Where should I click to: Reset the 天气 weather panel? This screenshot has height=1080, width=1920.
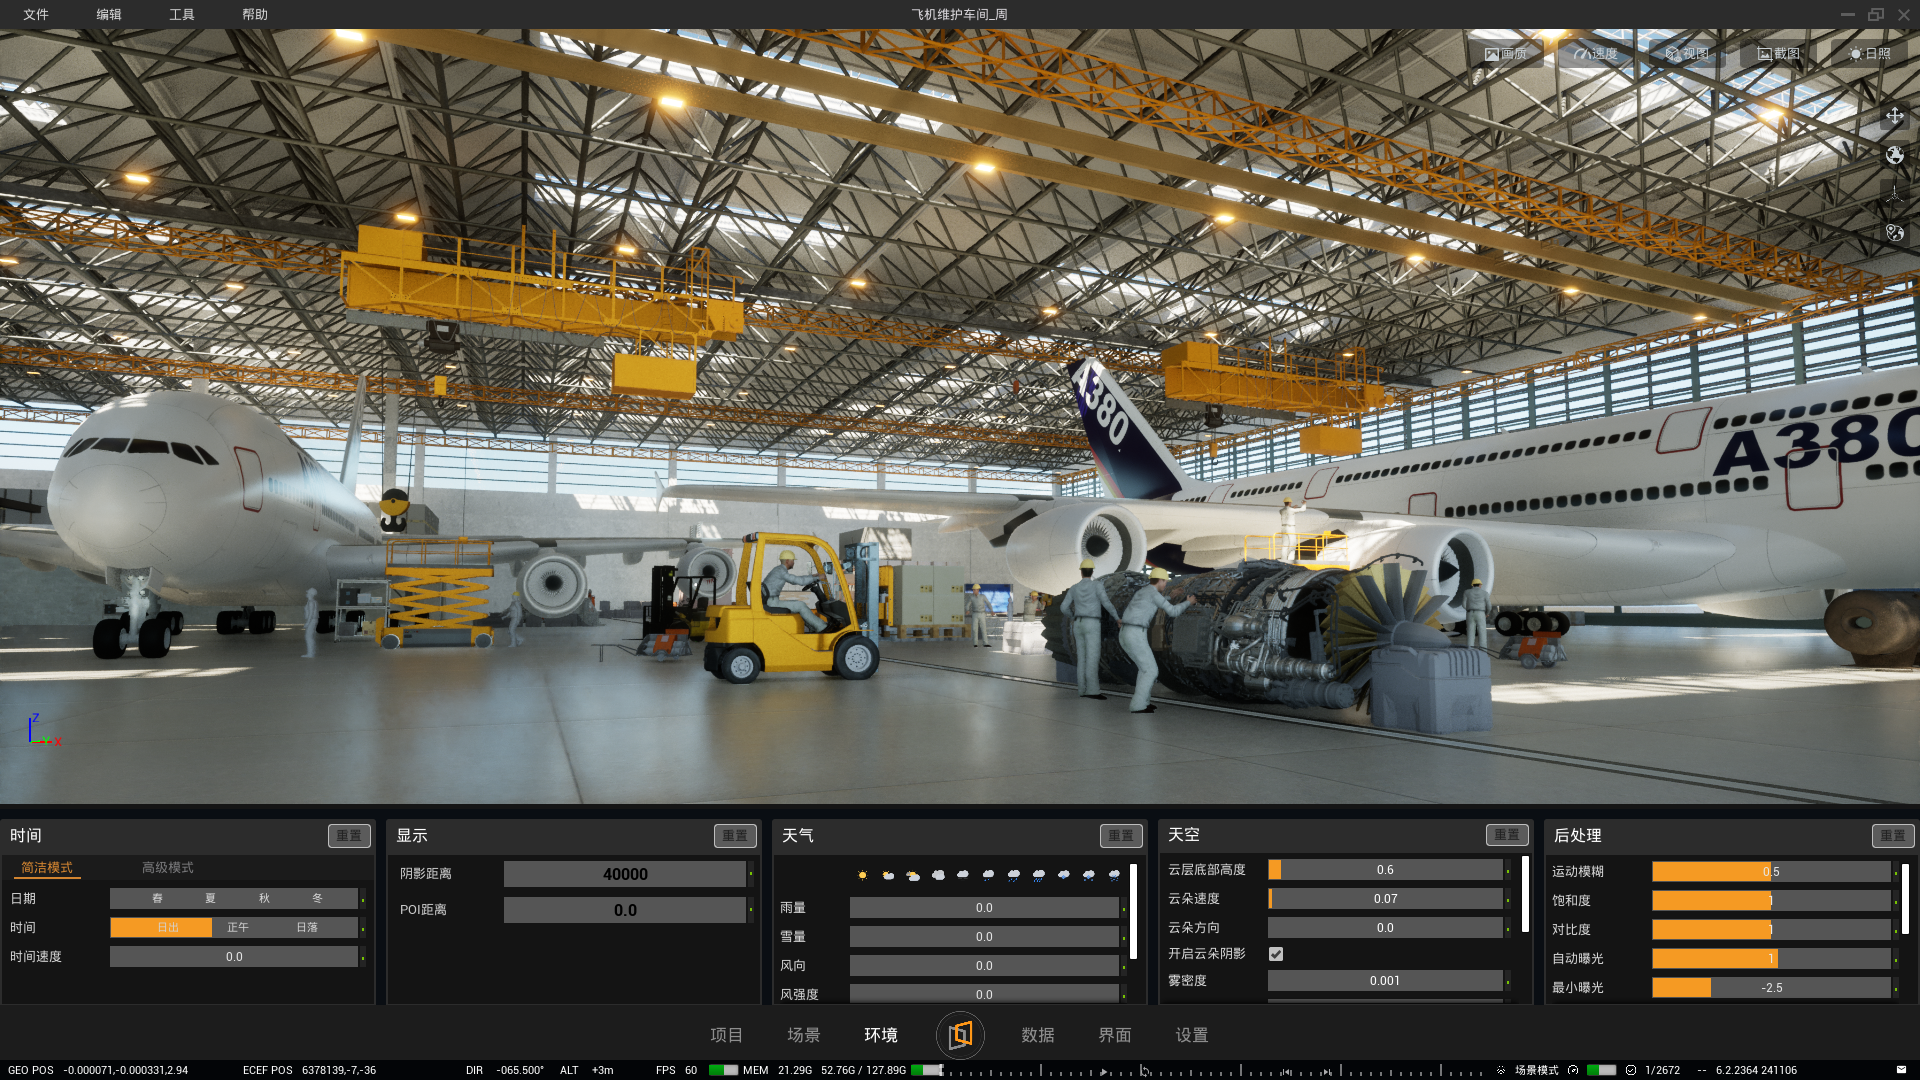point(1121,836)
